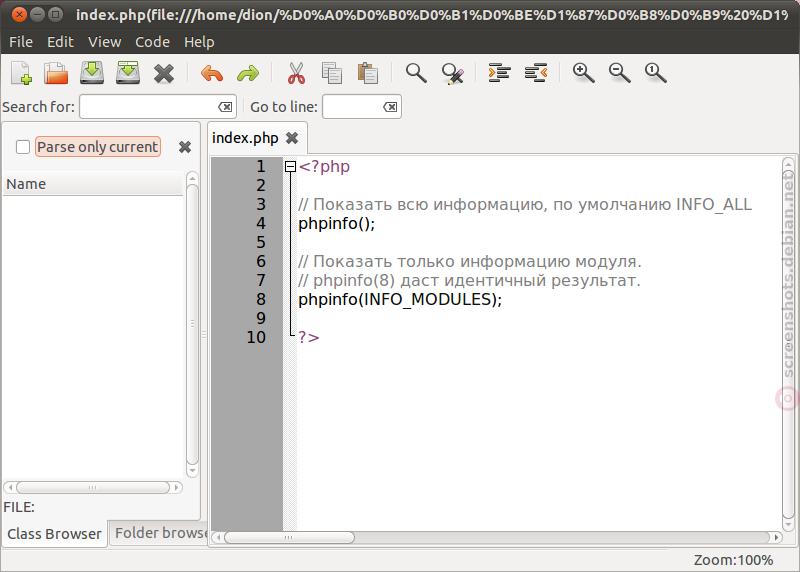Click the comment containing phpinfo(8)
This screenshot has height=572, width=800.
(469, 281)
